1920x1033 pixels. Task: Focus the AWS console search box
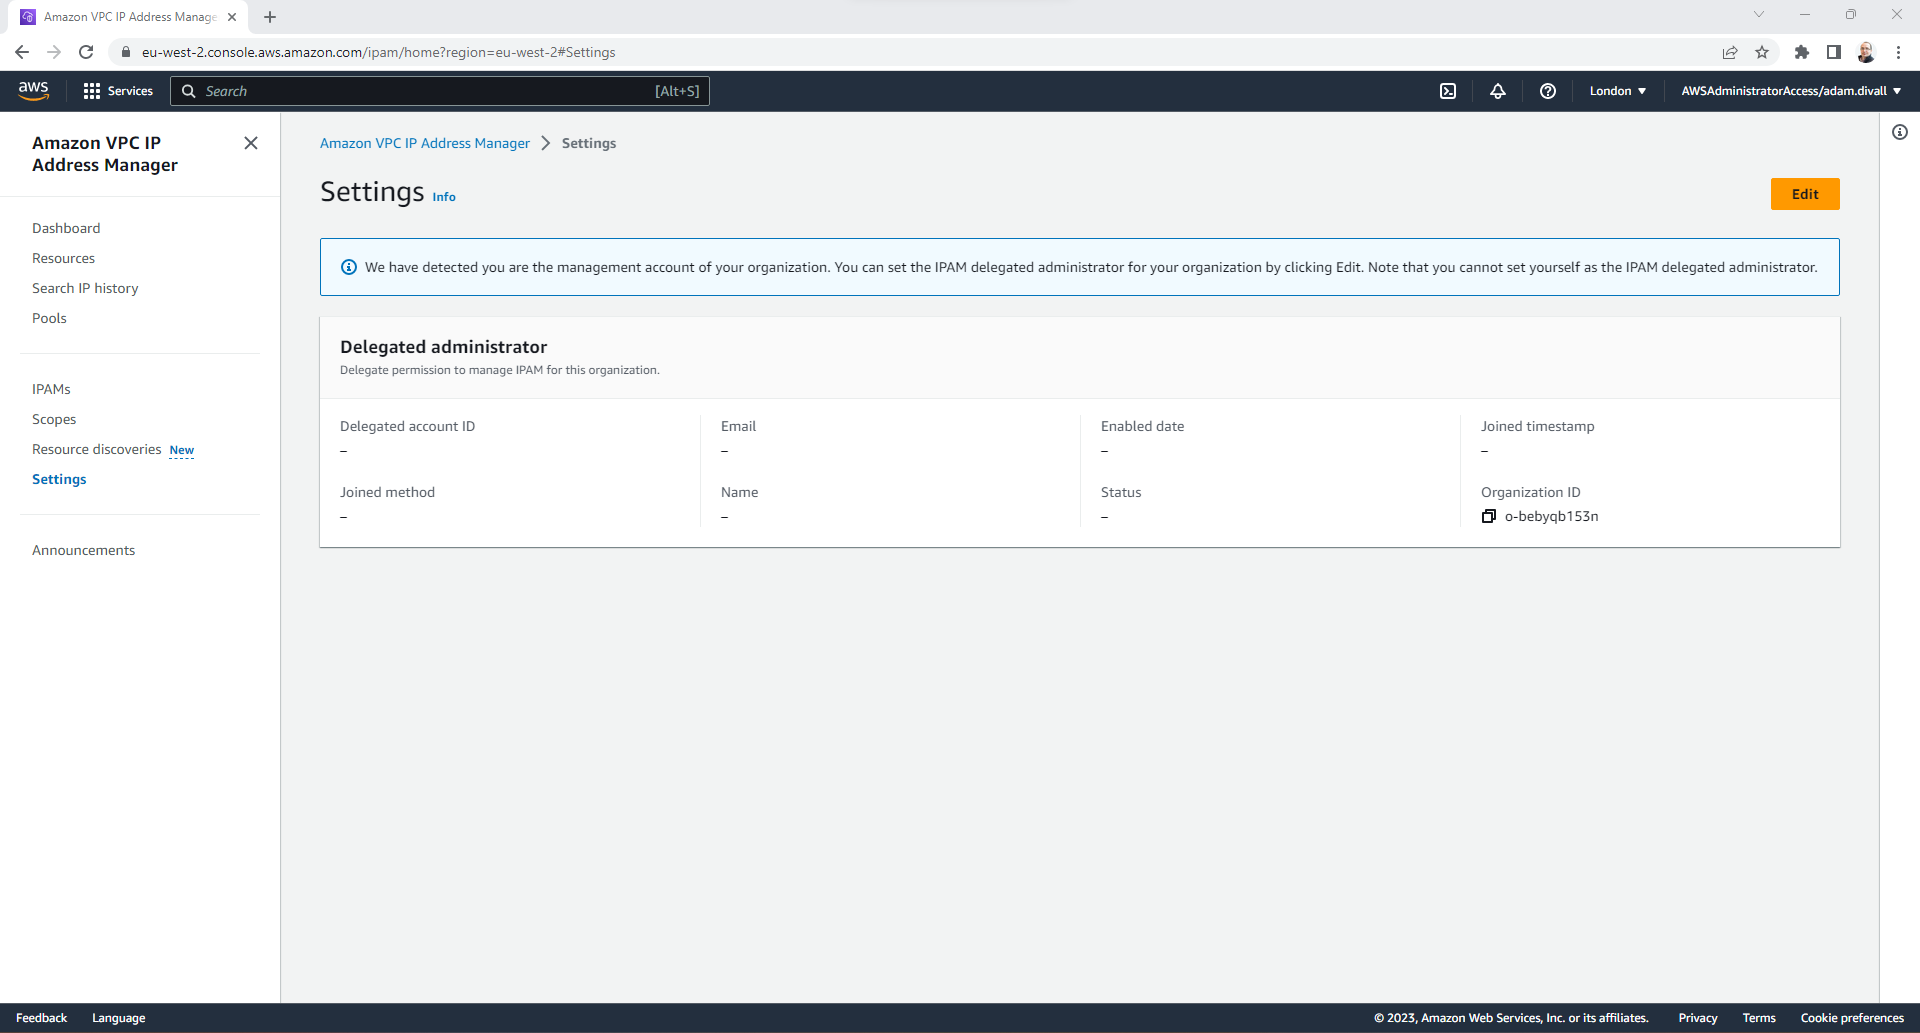click(440, 91)
